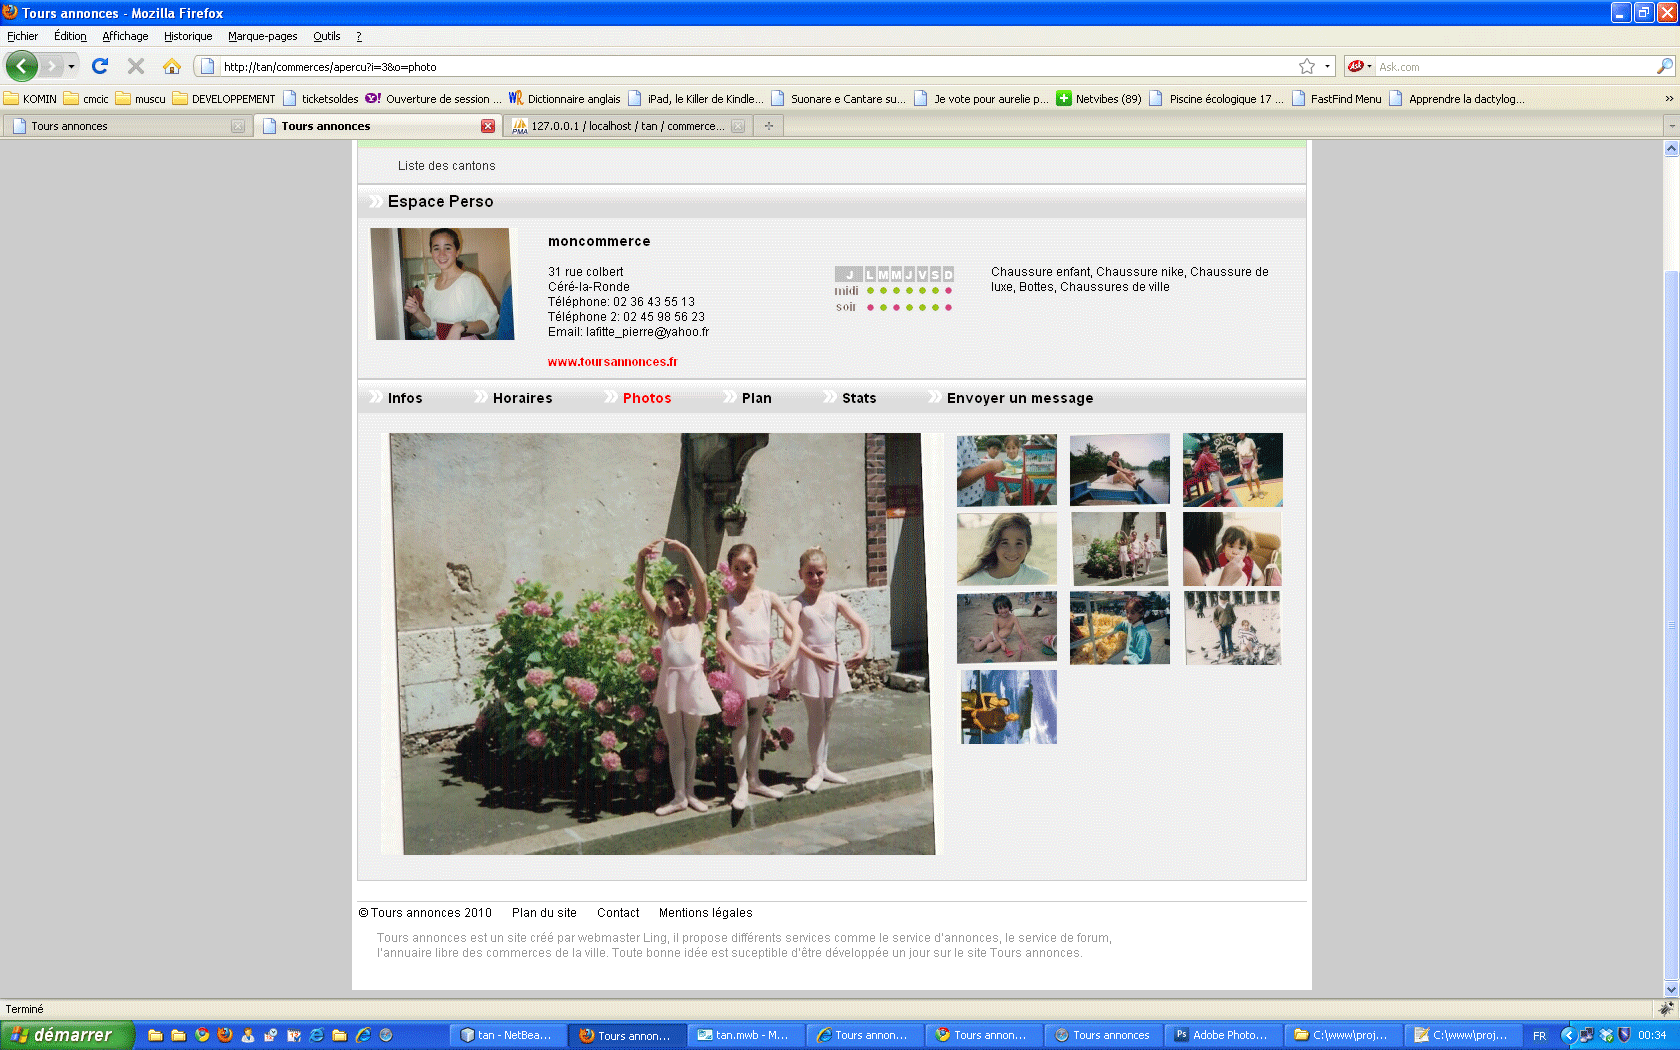The width and height of the screenshot is (1680, 1050).
Task: Select the small ballet dancers thumbnail
Action: (1119, 549)
